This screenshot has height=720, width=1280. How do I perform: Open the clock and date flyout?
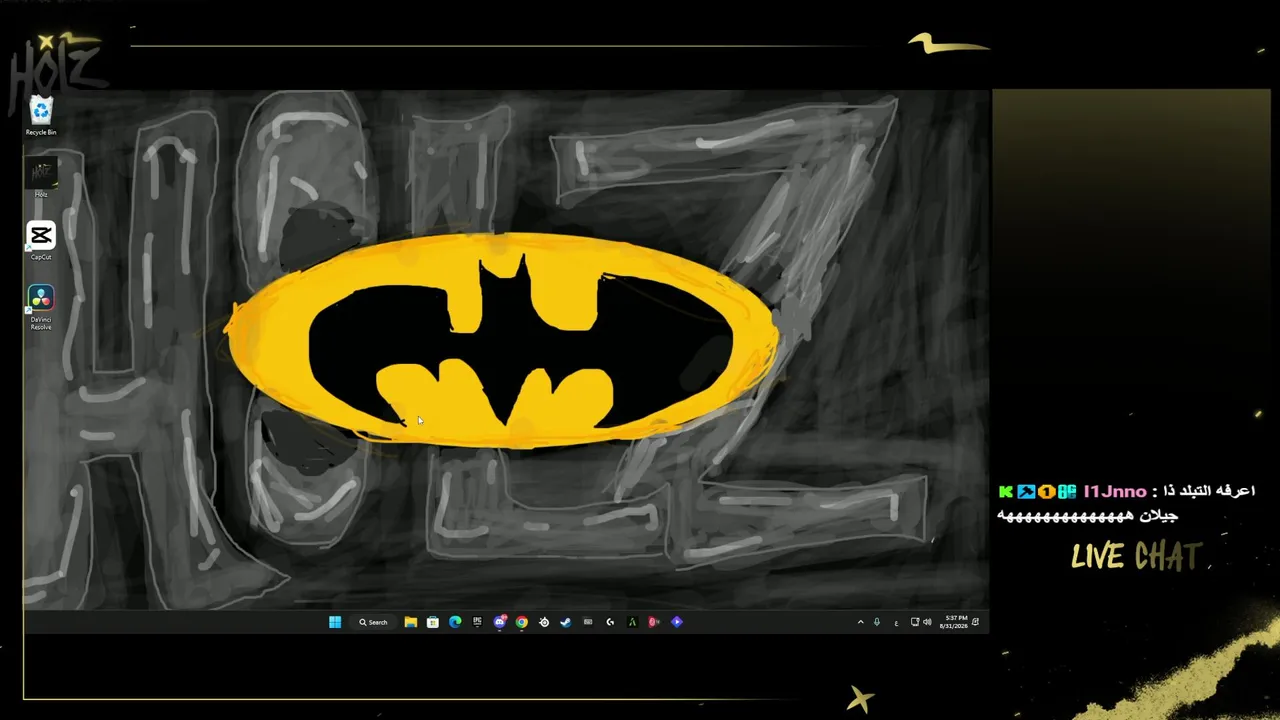coord(953,622)
